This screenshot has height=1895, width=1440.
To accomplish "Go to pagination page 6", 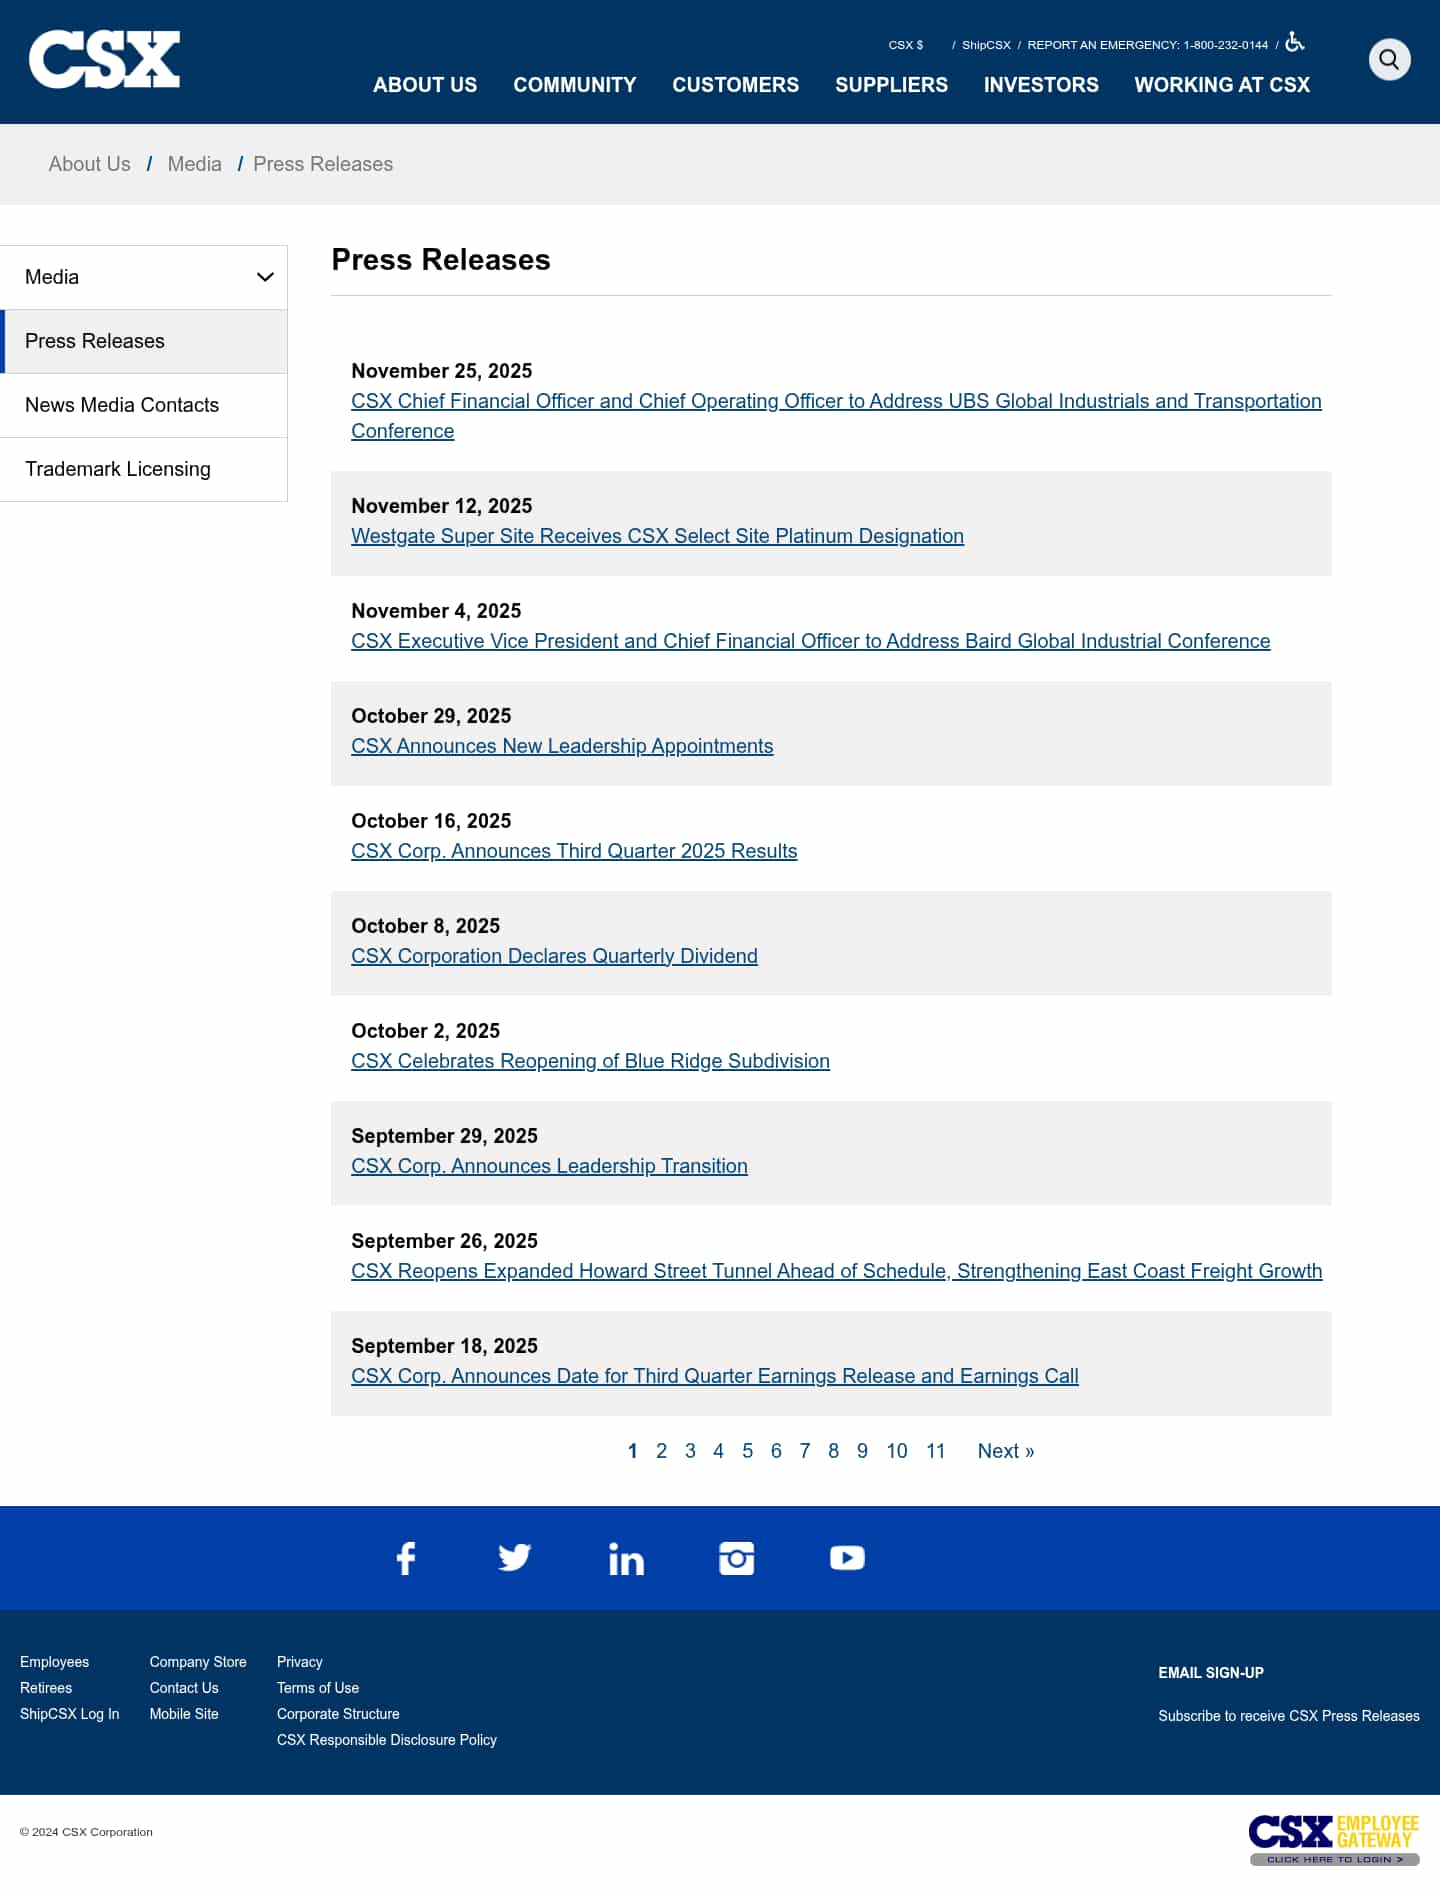I will tap(776, 1451).
